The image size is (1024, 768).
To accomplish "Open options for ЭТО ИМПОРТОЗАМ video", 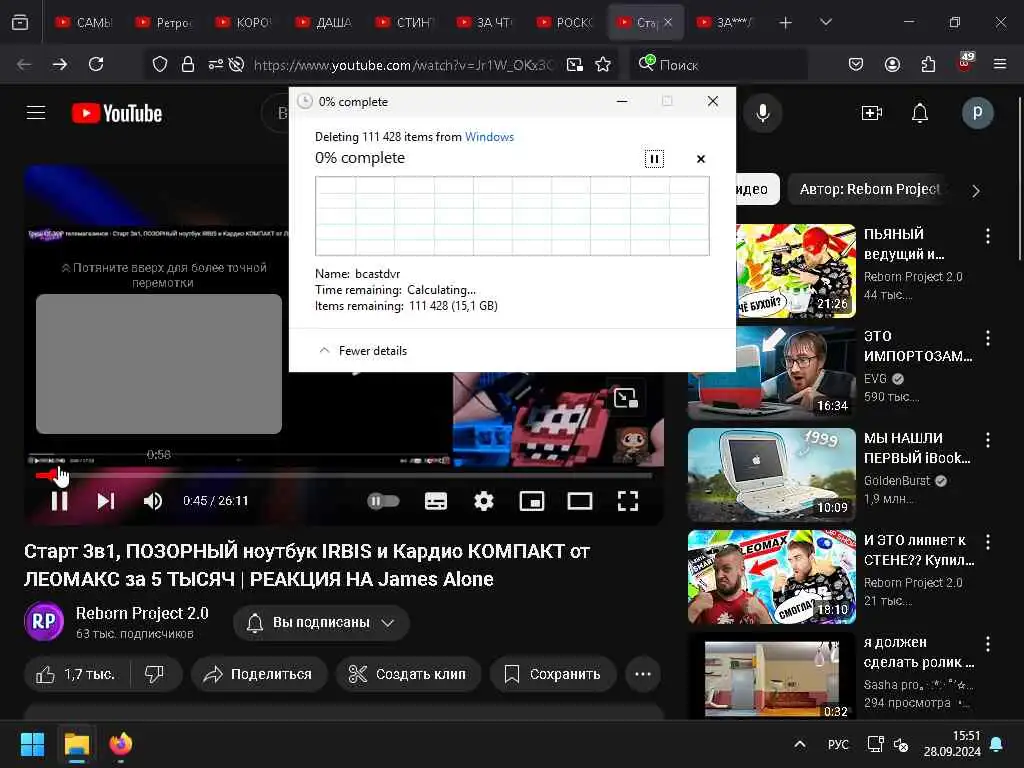I will (x=987, y=338).
